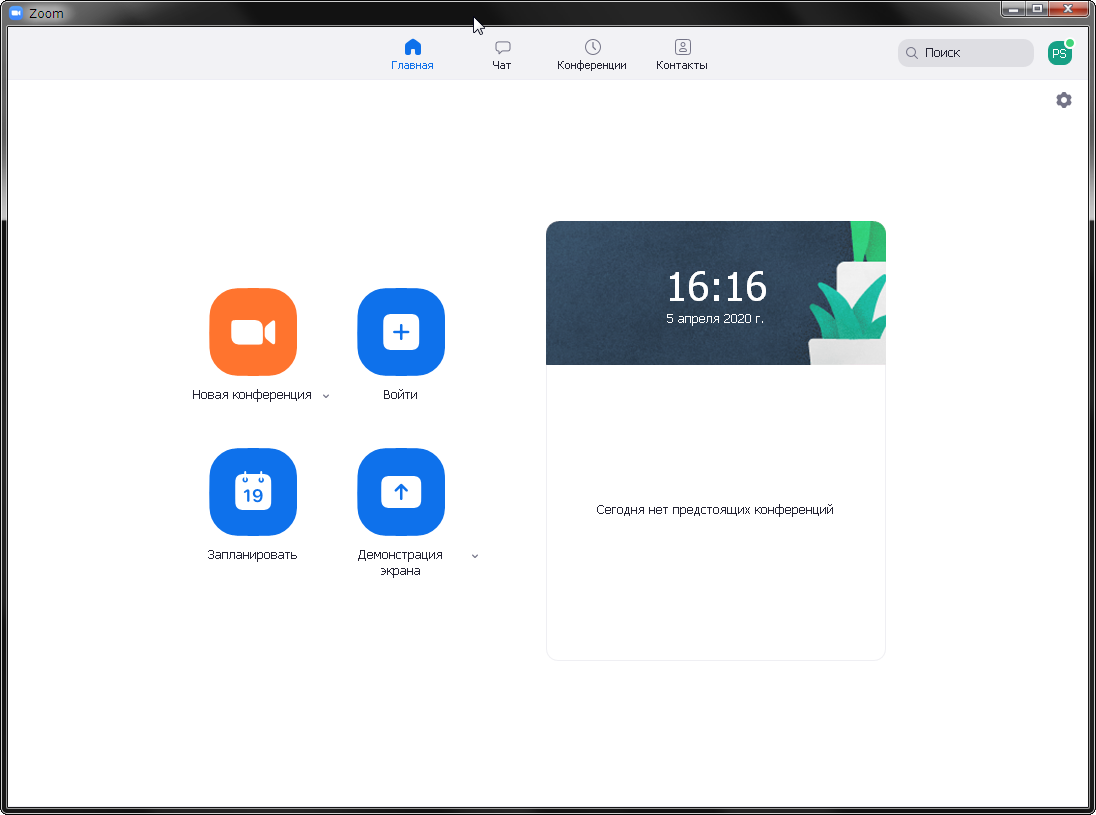Click the Запланировать label
The width and height of the screenshot is (1096, 815).
(252, 555)
